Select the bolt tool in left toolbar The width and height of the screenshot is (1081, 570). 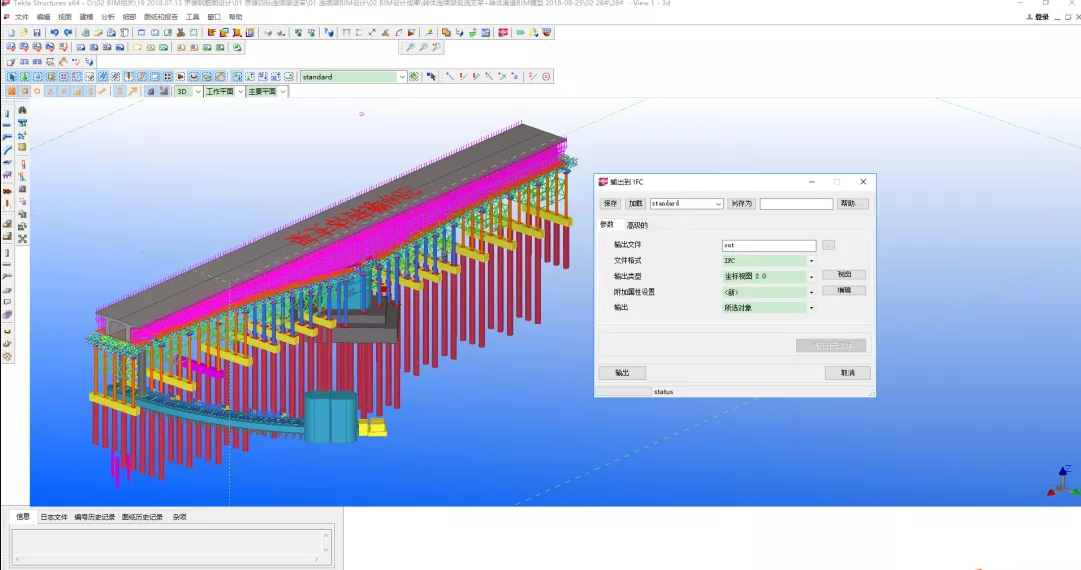pyautogui.click(x=7, y=190)
